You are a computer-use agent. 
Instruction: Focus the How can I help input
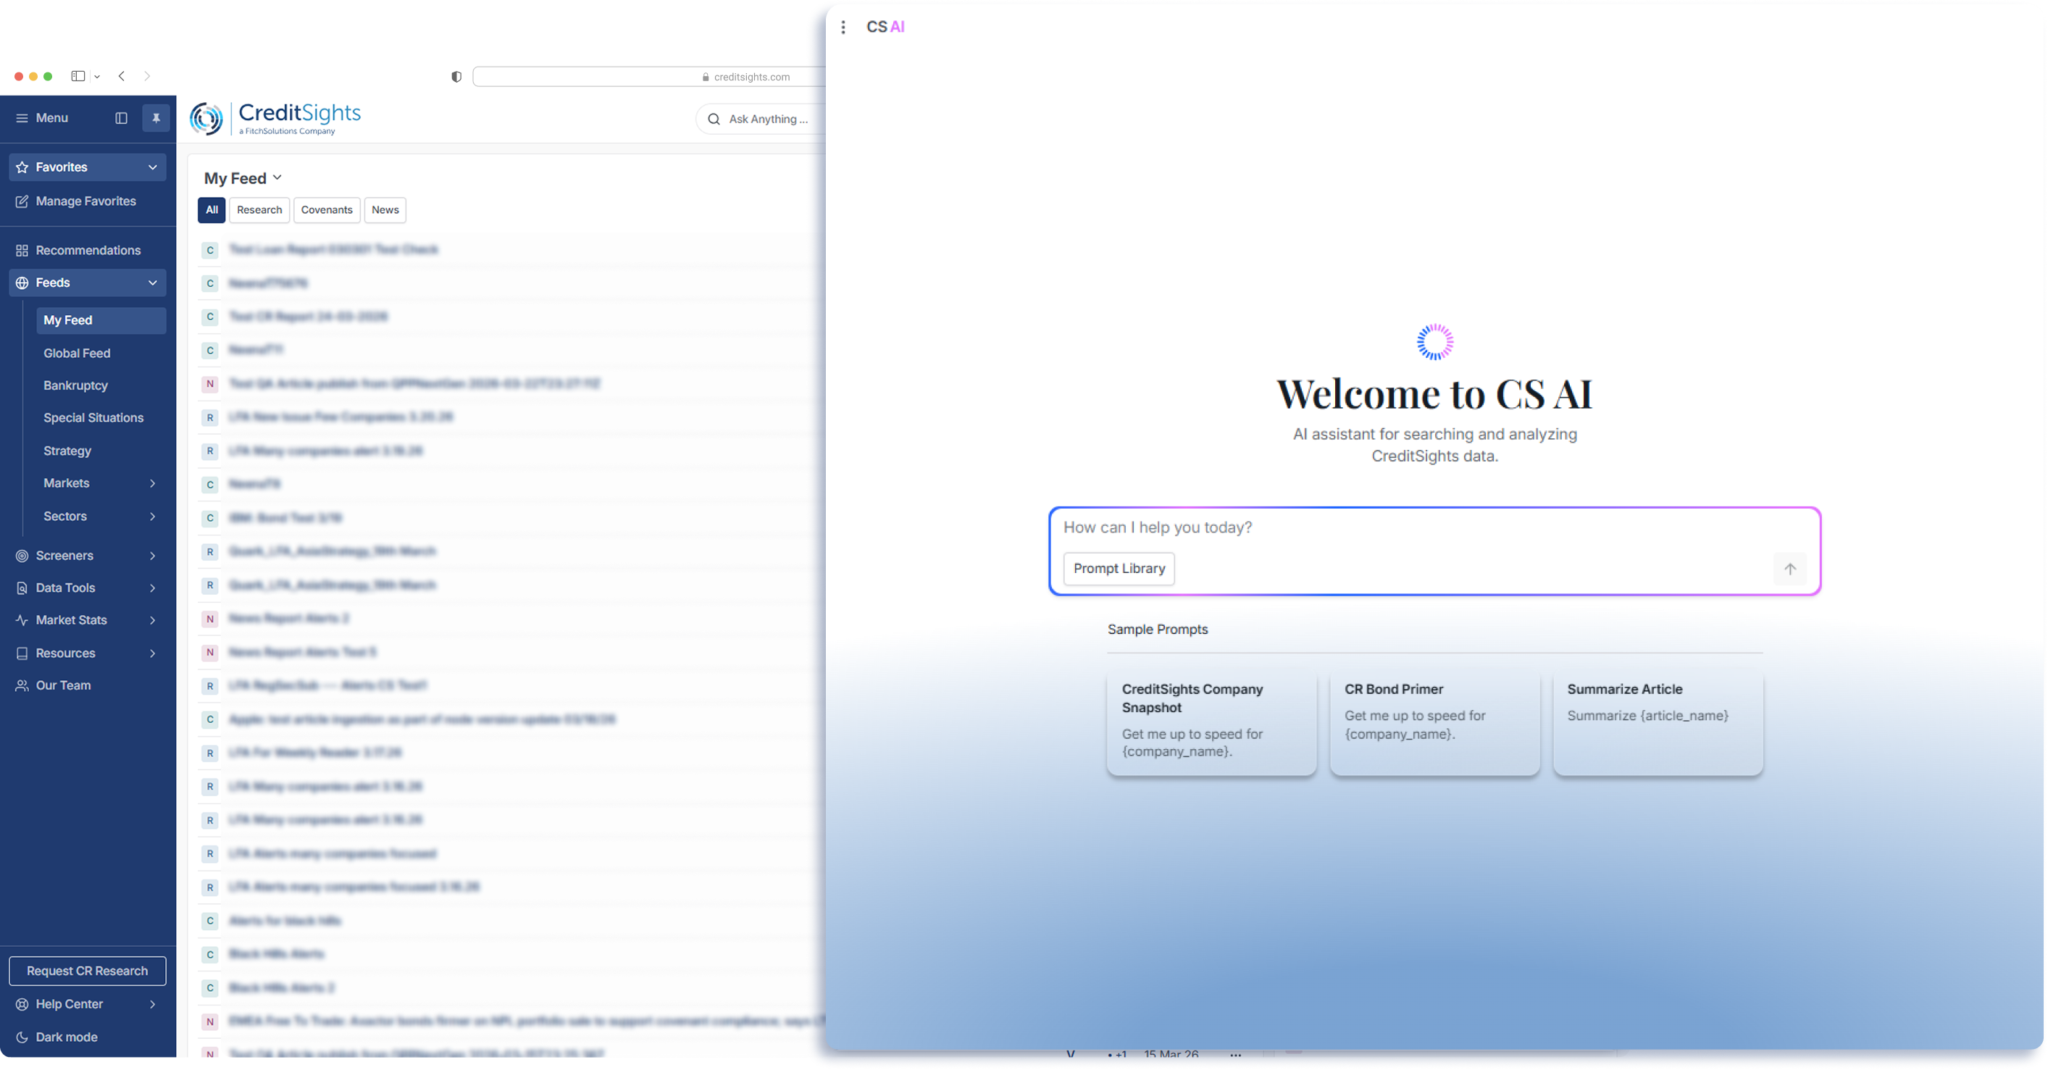(x=1433, y=527)
